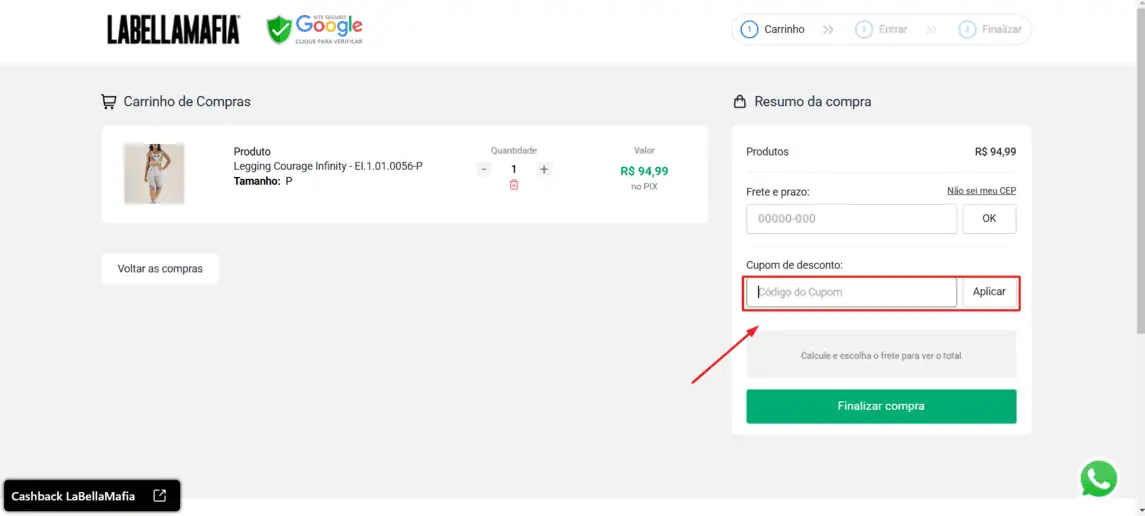Open the 'Não sei meu CEP' link

coord(981,190)
